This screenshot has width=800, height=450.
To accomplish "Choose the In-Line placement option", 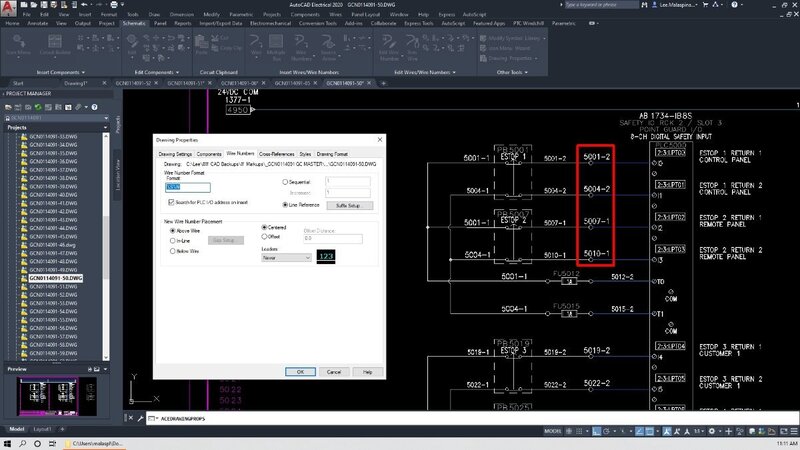I will click(171, 240).
